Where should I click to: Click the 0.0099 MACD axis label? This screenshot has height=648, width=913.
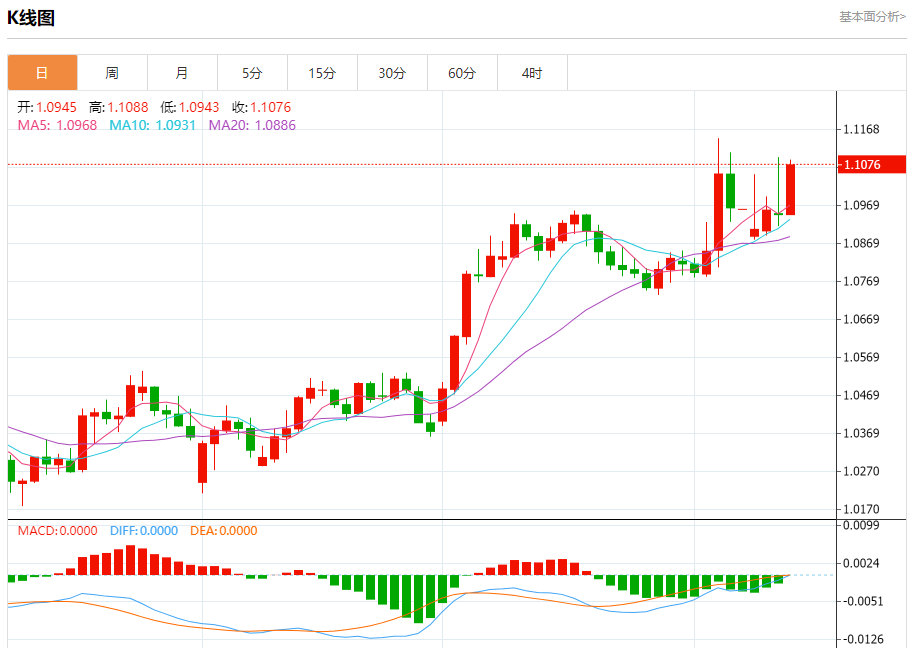tap(861, 525)
